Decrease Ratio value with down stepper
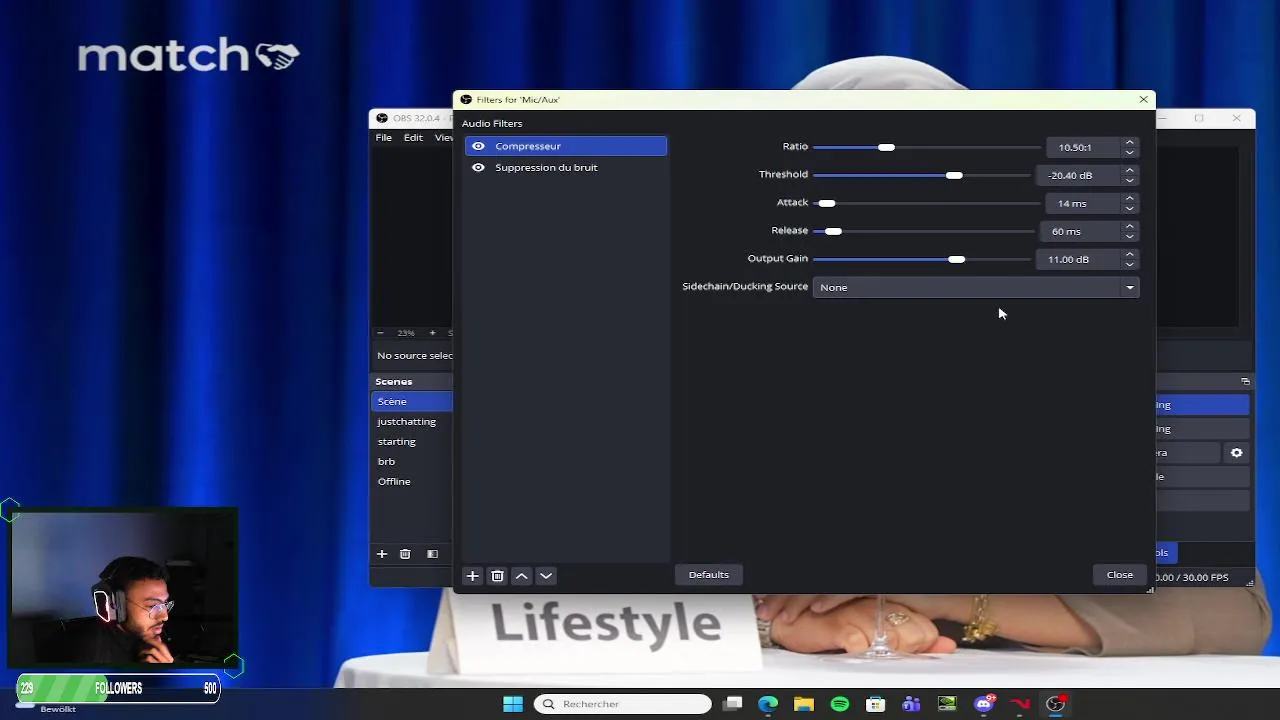This screenshot has width=1280, height=720. 1129,152
